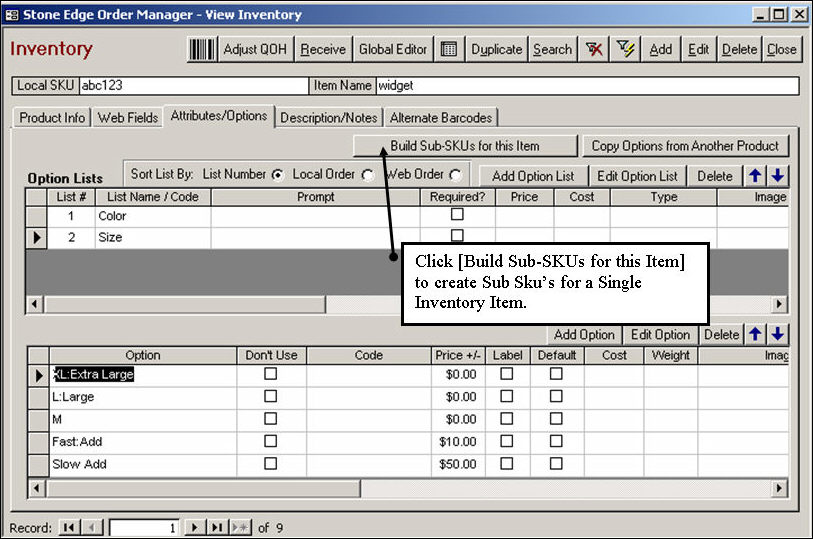Delete the selected option list
The height and width of the screenshot is (539, 813).
pyautogui.click(x=715, y=176)
